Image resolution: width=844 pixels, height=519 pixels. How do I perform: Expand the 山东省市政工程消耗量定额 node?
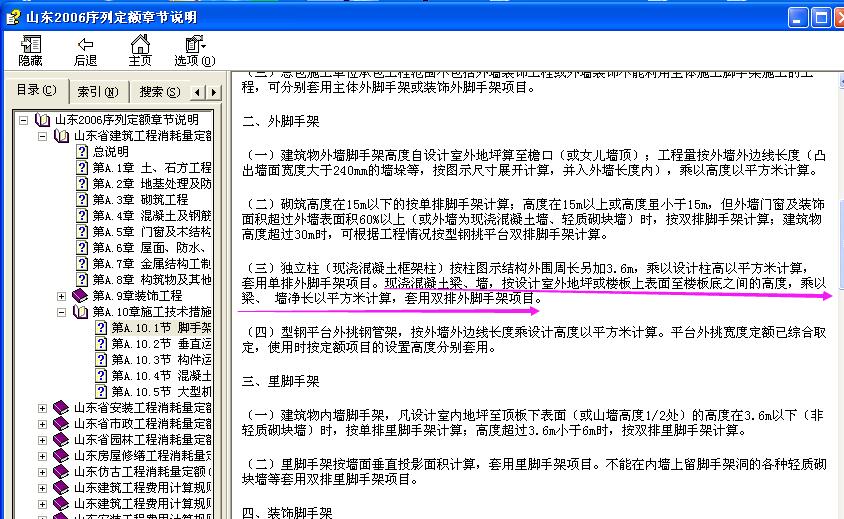(x=42, y=424)
